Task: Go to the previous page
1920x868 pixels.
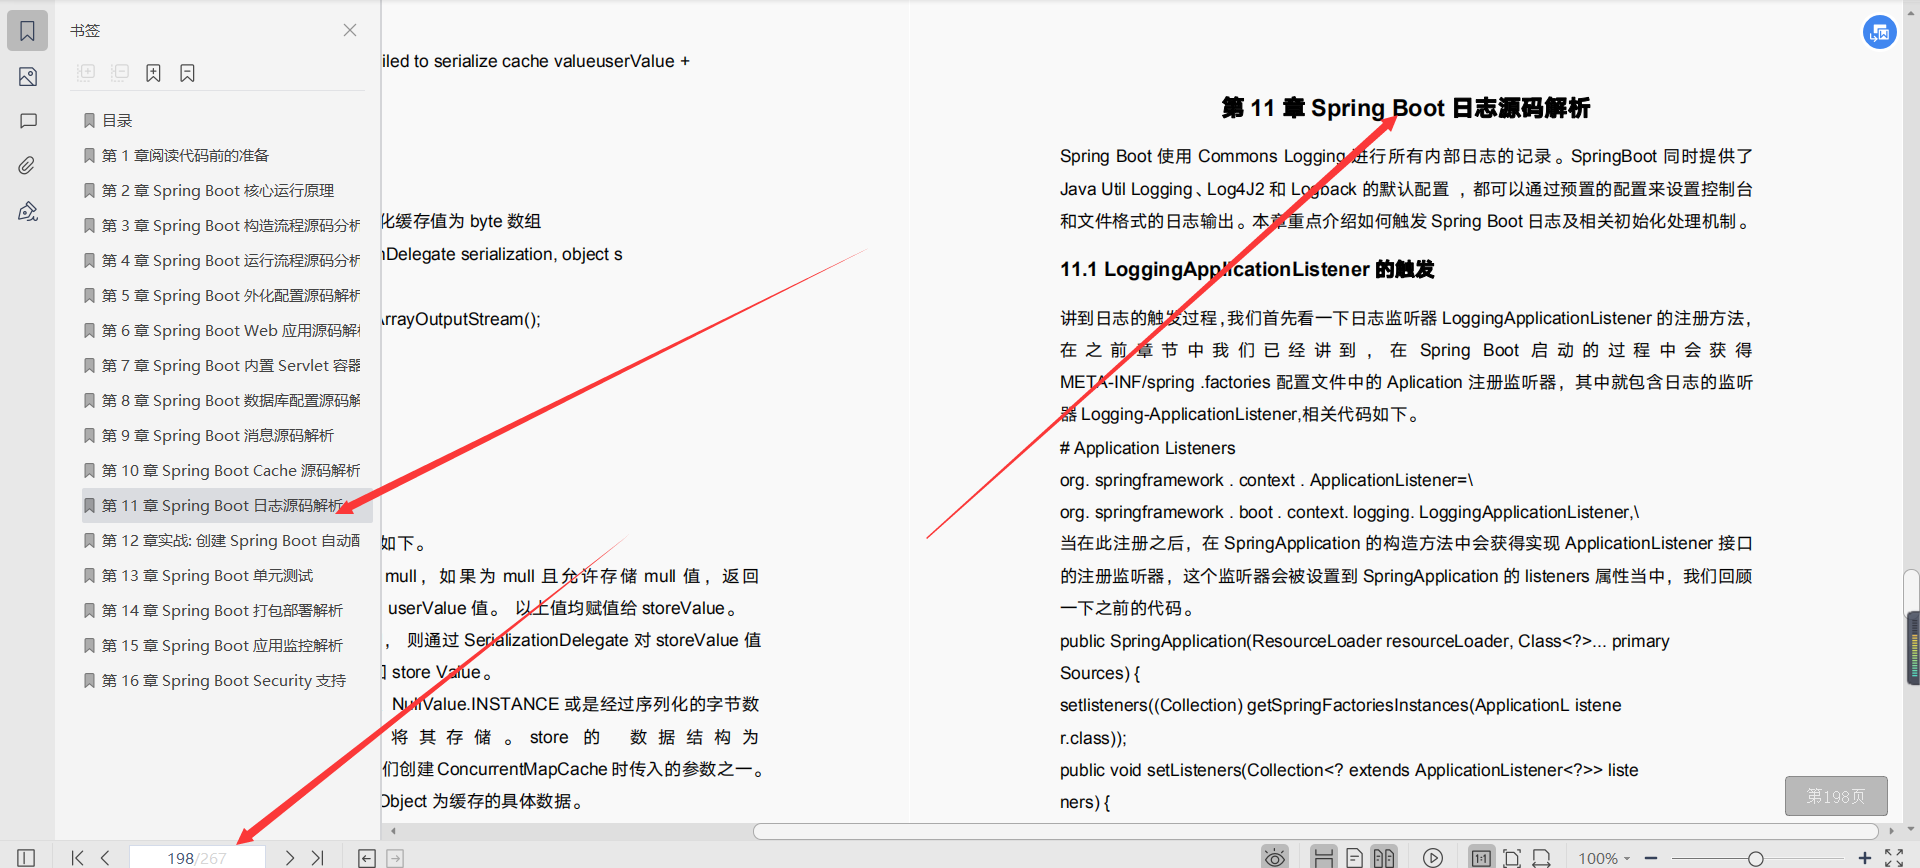Action: coord(105,858)
